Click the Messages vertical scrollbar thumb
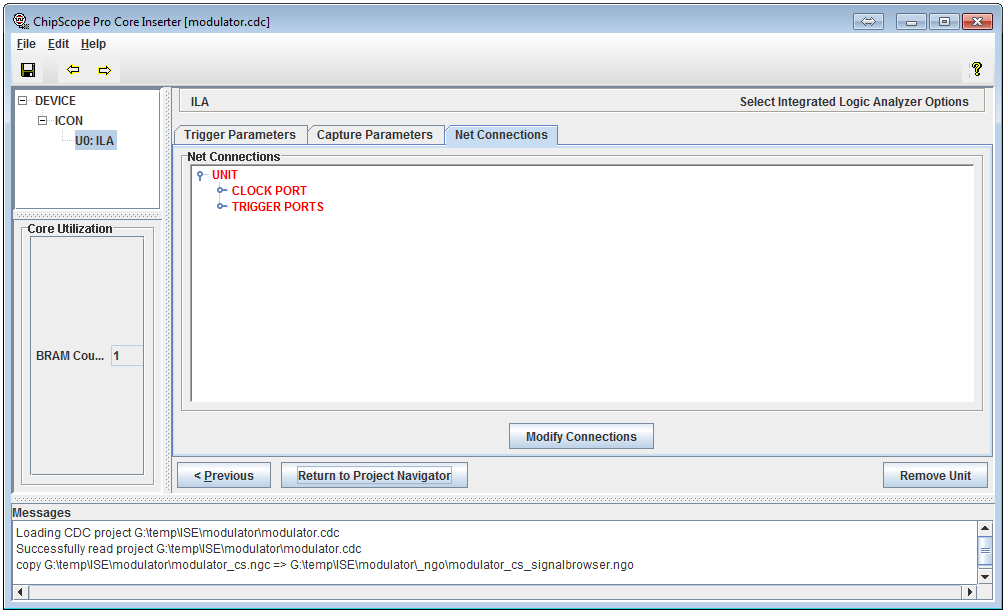 click(x=985, y=550)
